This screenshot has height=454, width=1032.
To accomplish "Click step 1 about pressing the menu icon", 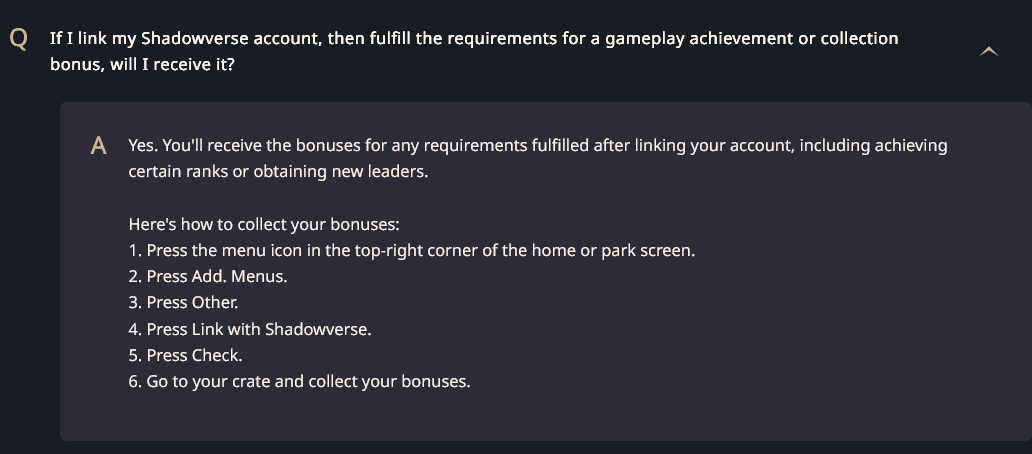I will (411, 251).
